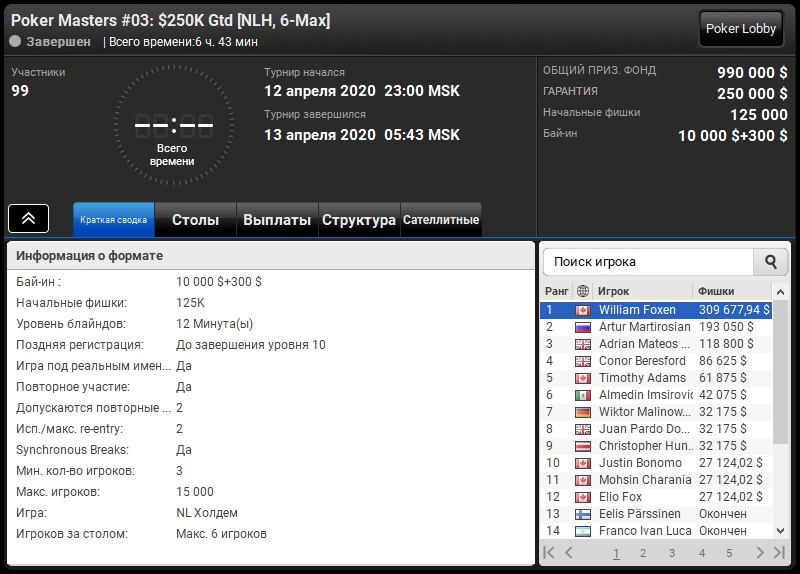Select the Сателлитные tab
The image size is (800, 574).
coord(441,220)
